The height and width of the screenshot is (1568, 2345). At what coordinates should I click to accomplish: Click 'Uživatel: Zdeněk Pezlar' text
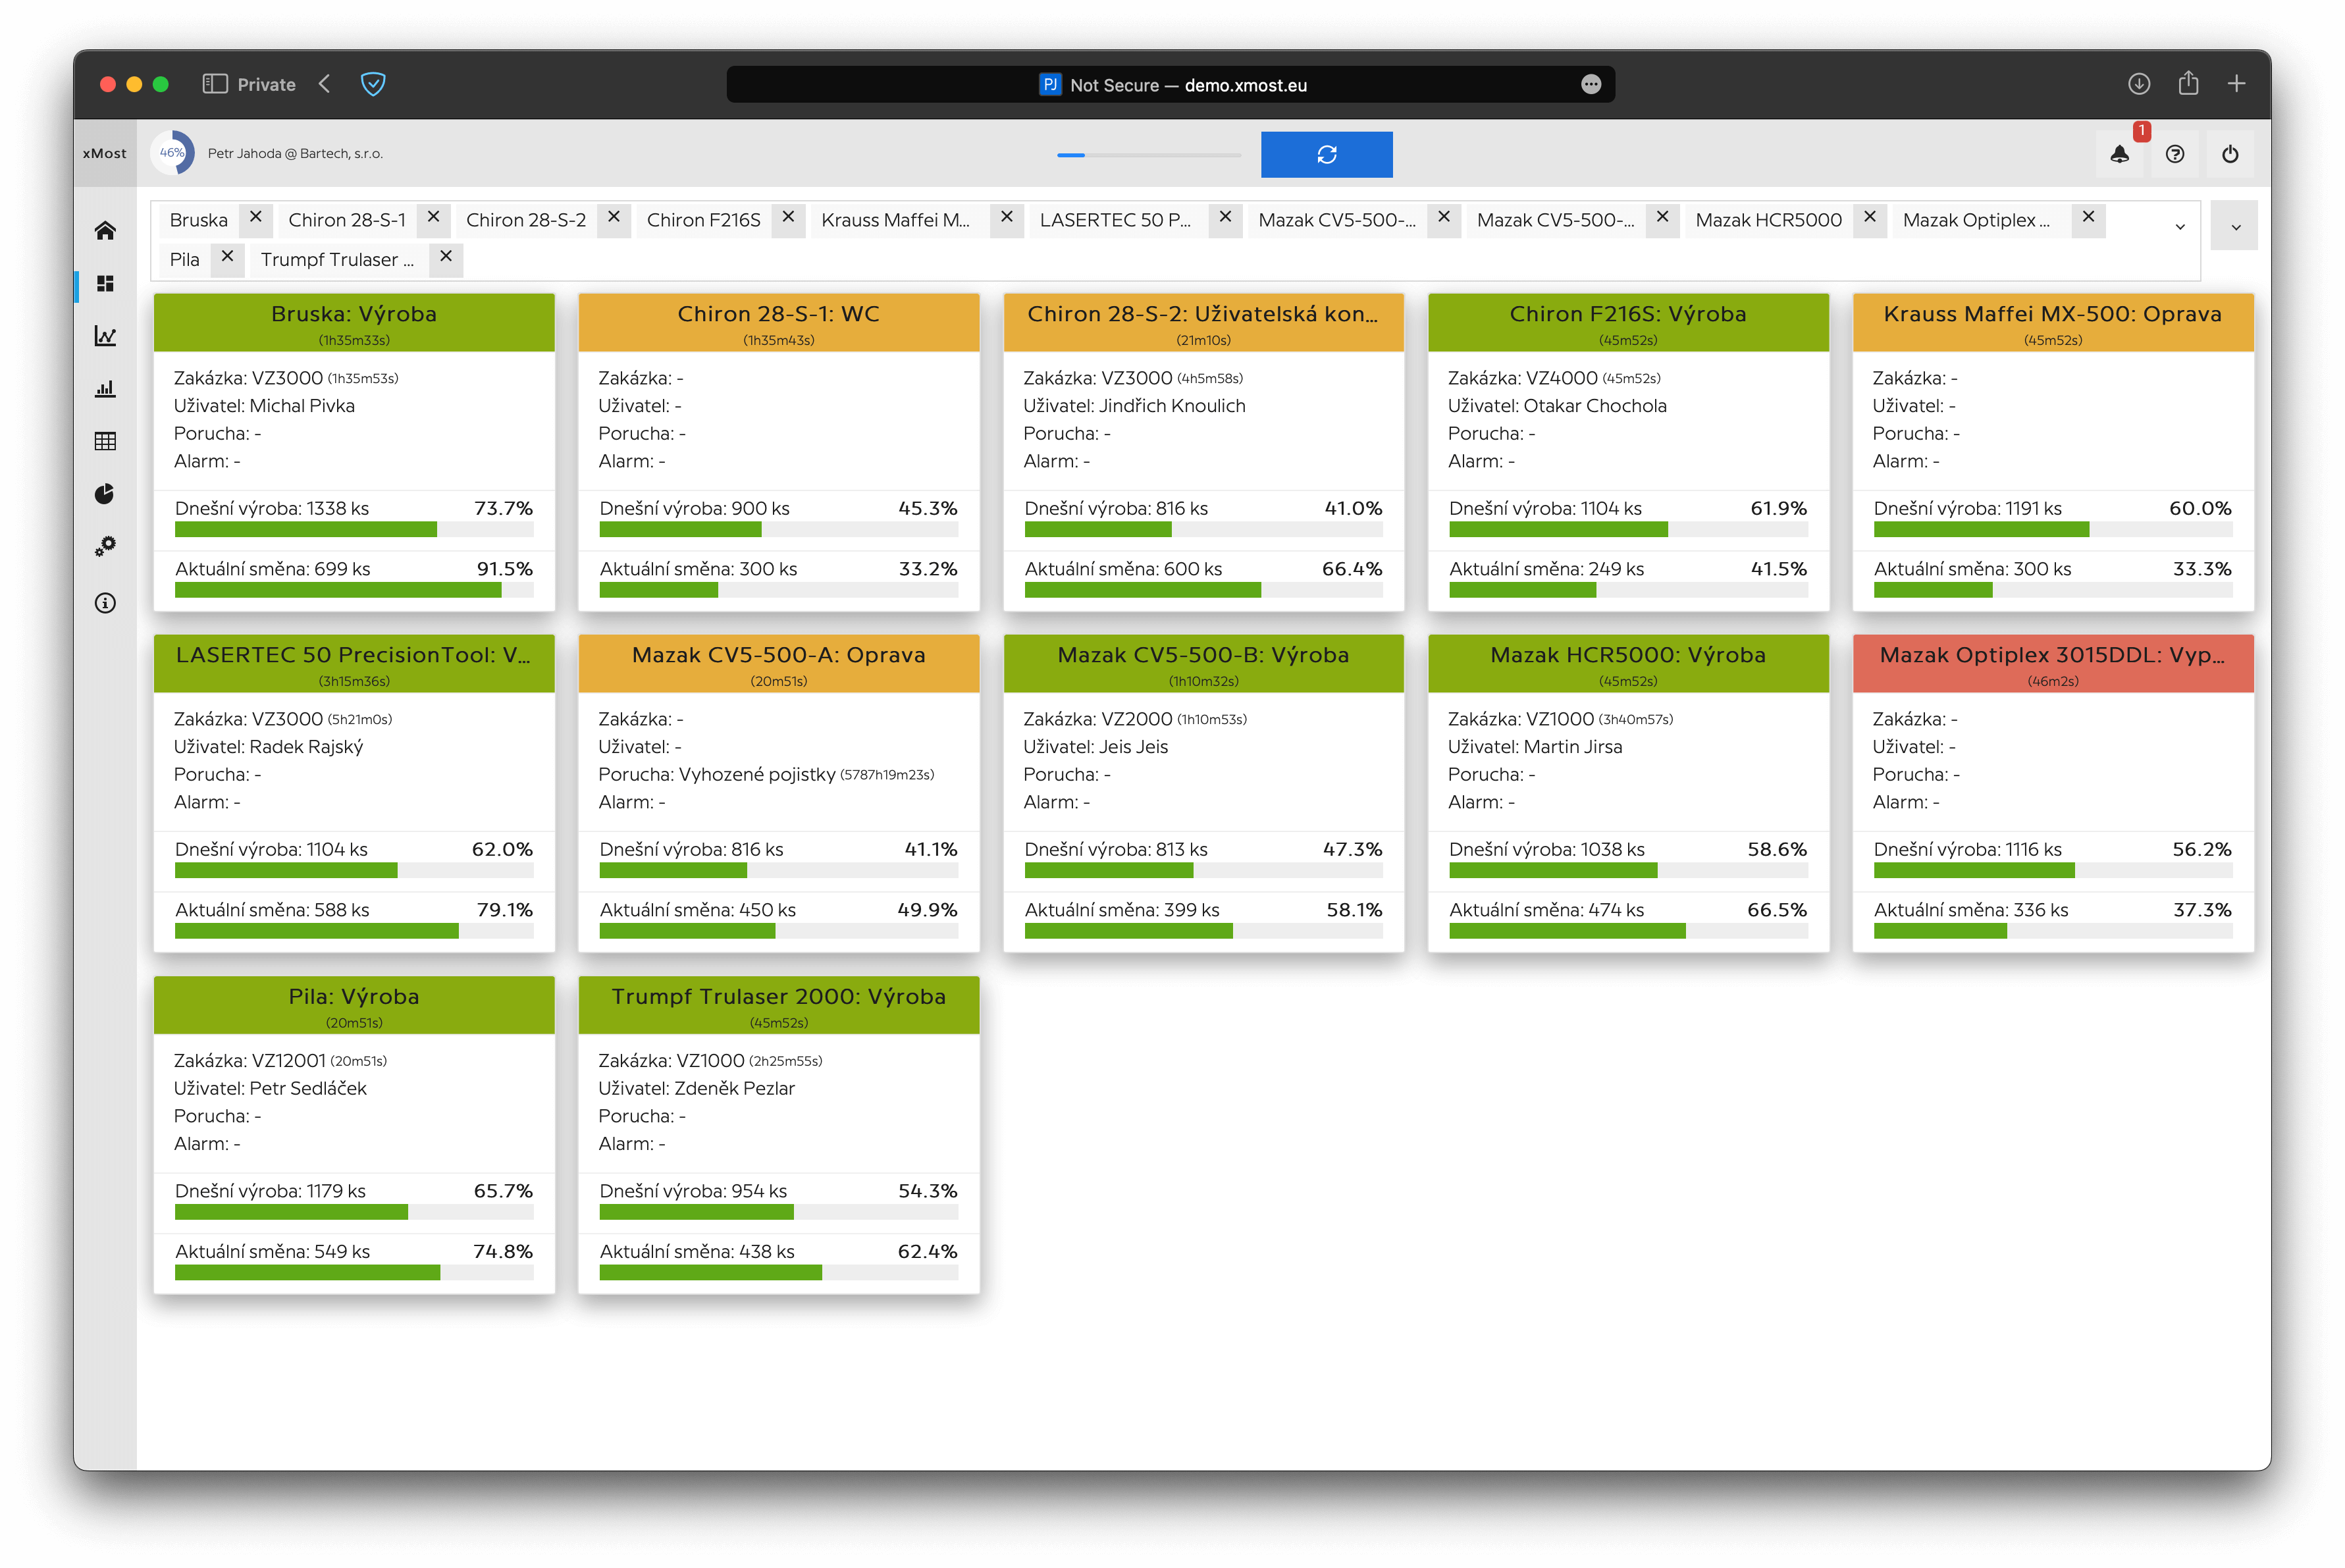tap(697, 1088)
